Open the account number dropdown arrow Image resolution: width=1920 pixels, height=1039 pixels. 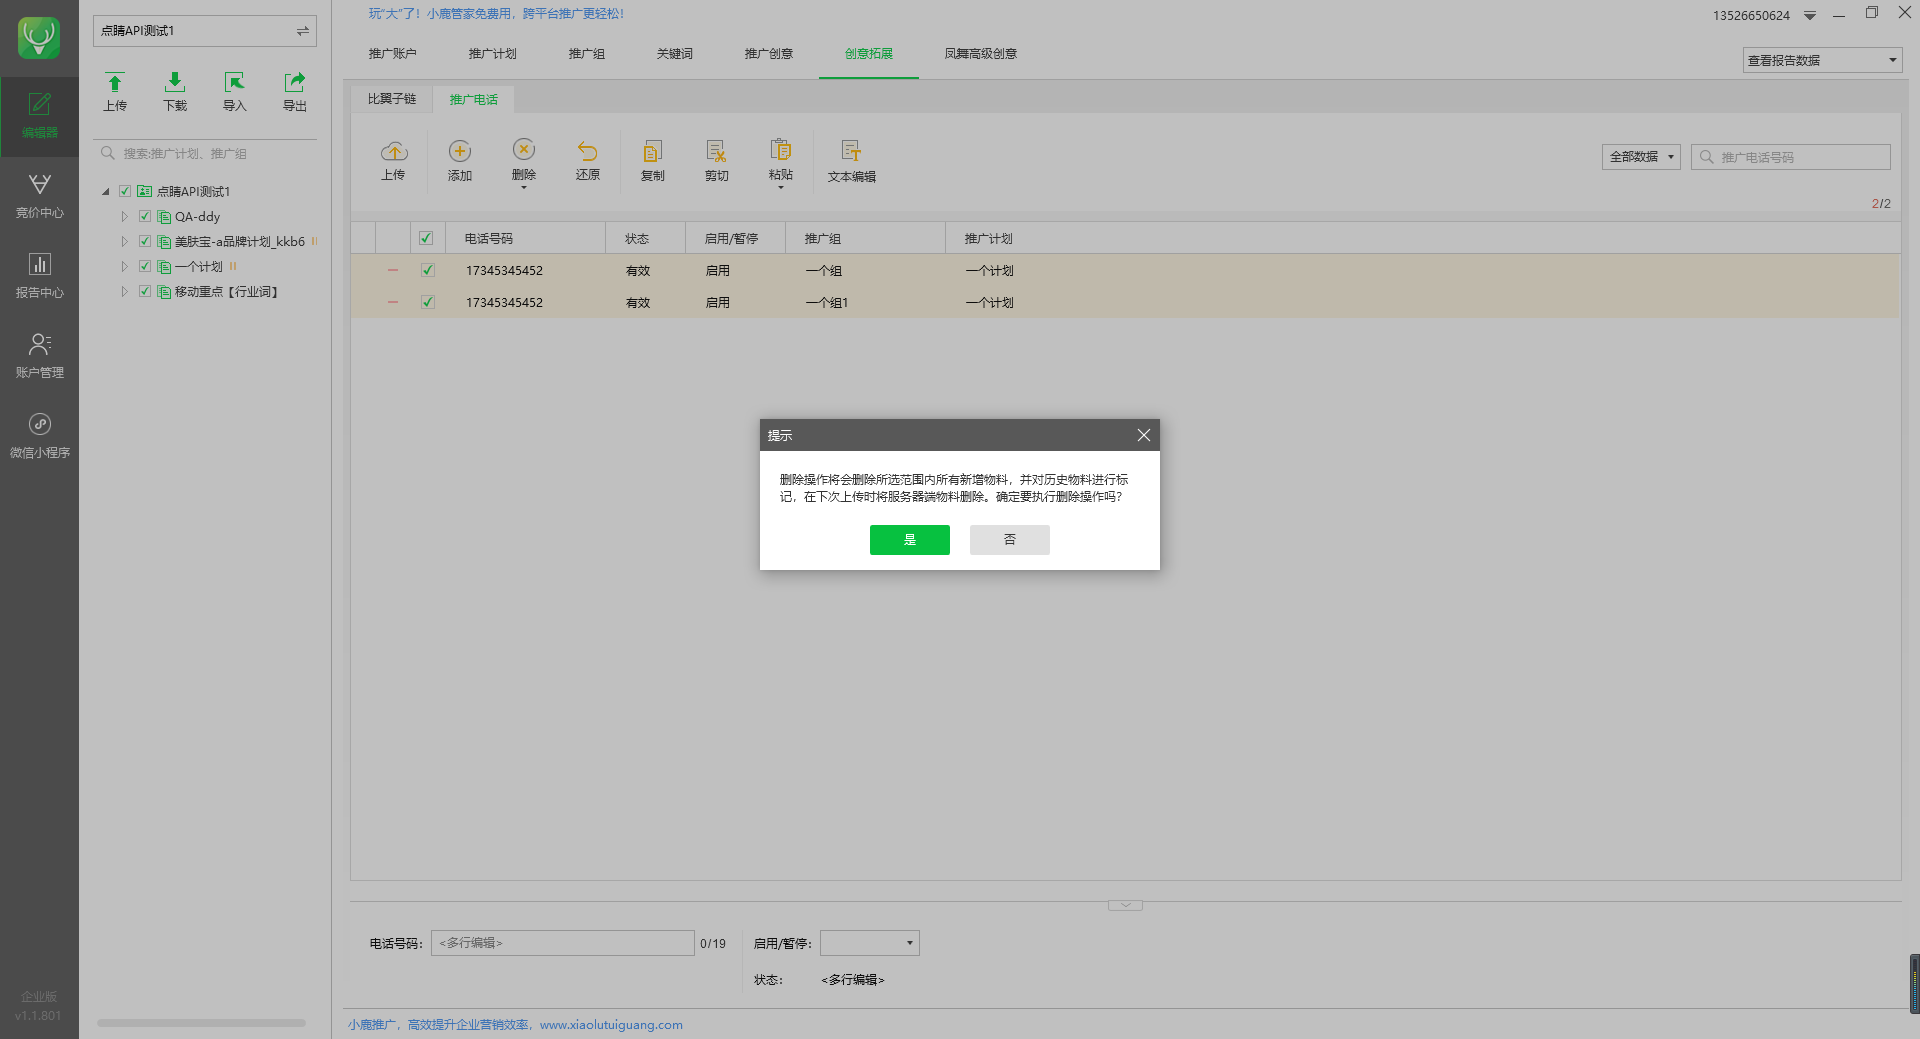tap(1810, 16)
